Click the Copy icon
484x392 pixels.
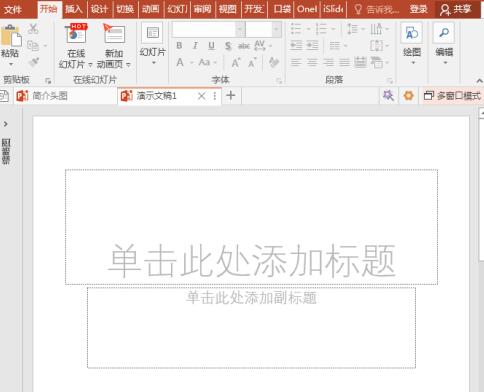[33, 46]
